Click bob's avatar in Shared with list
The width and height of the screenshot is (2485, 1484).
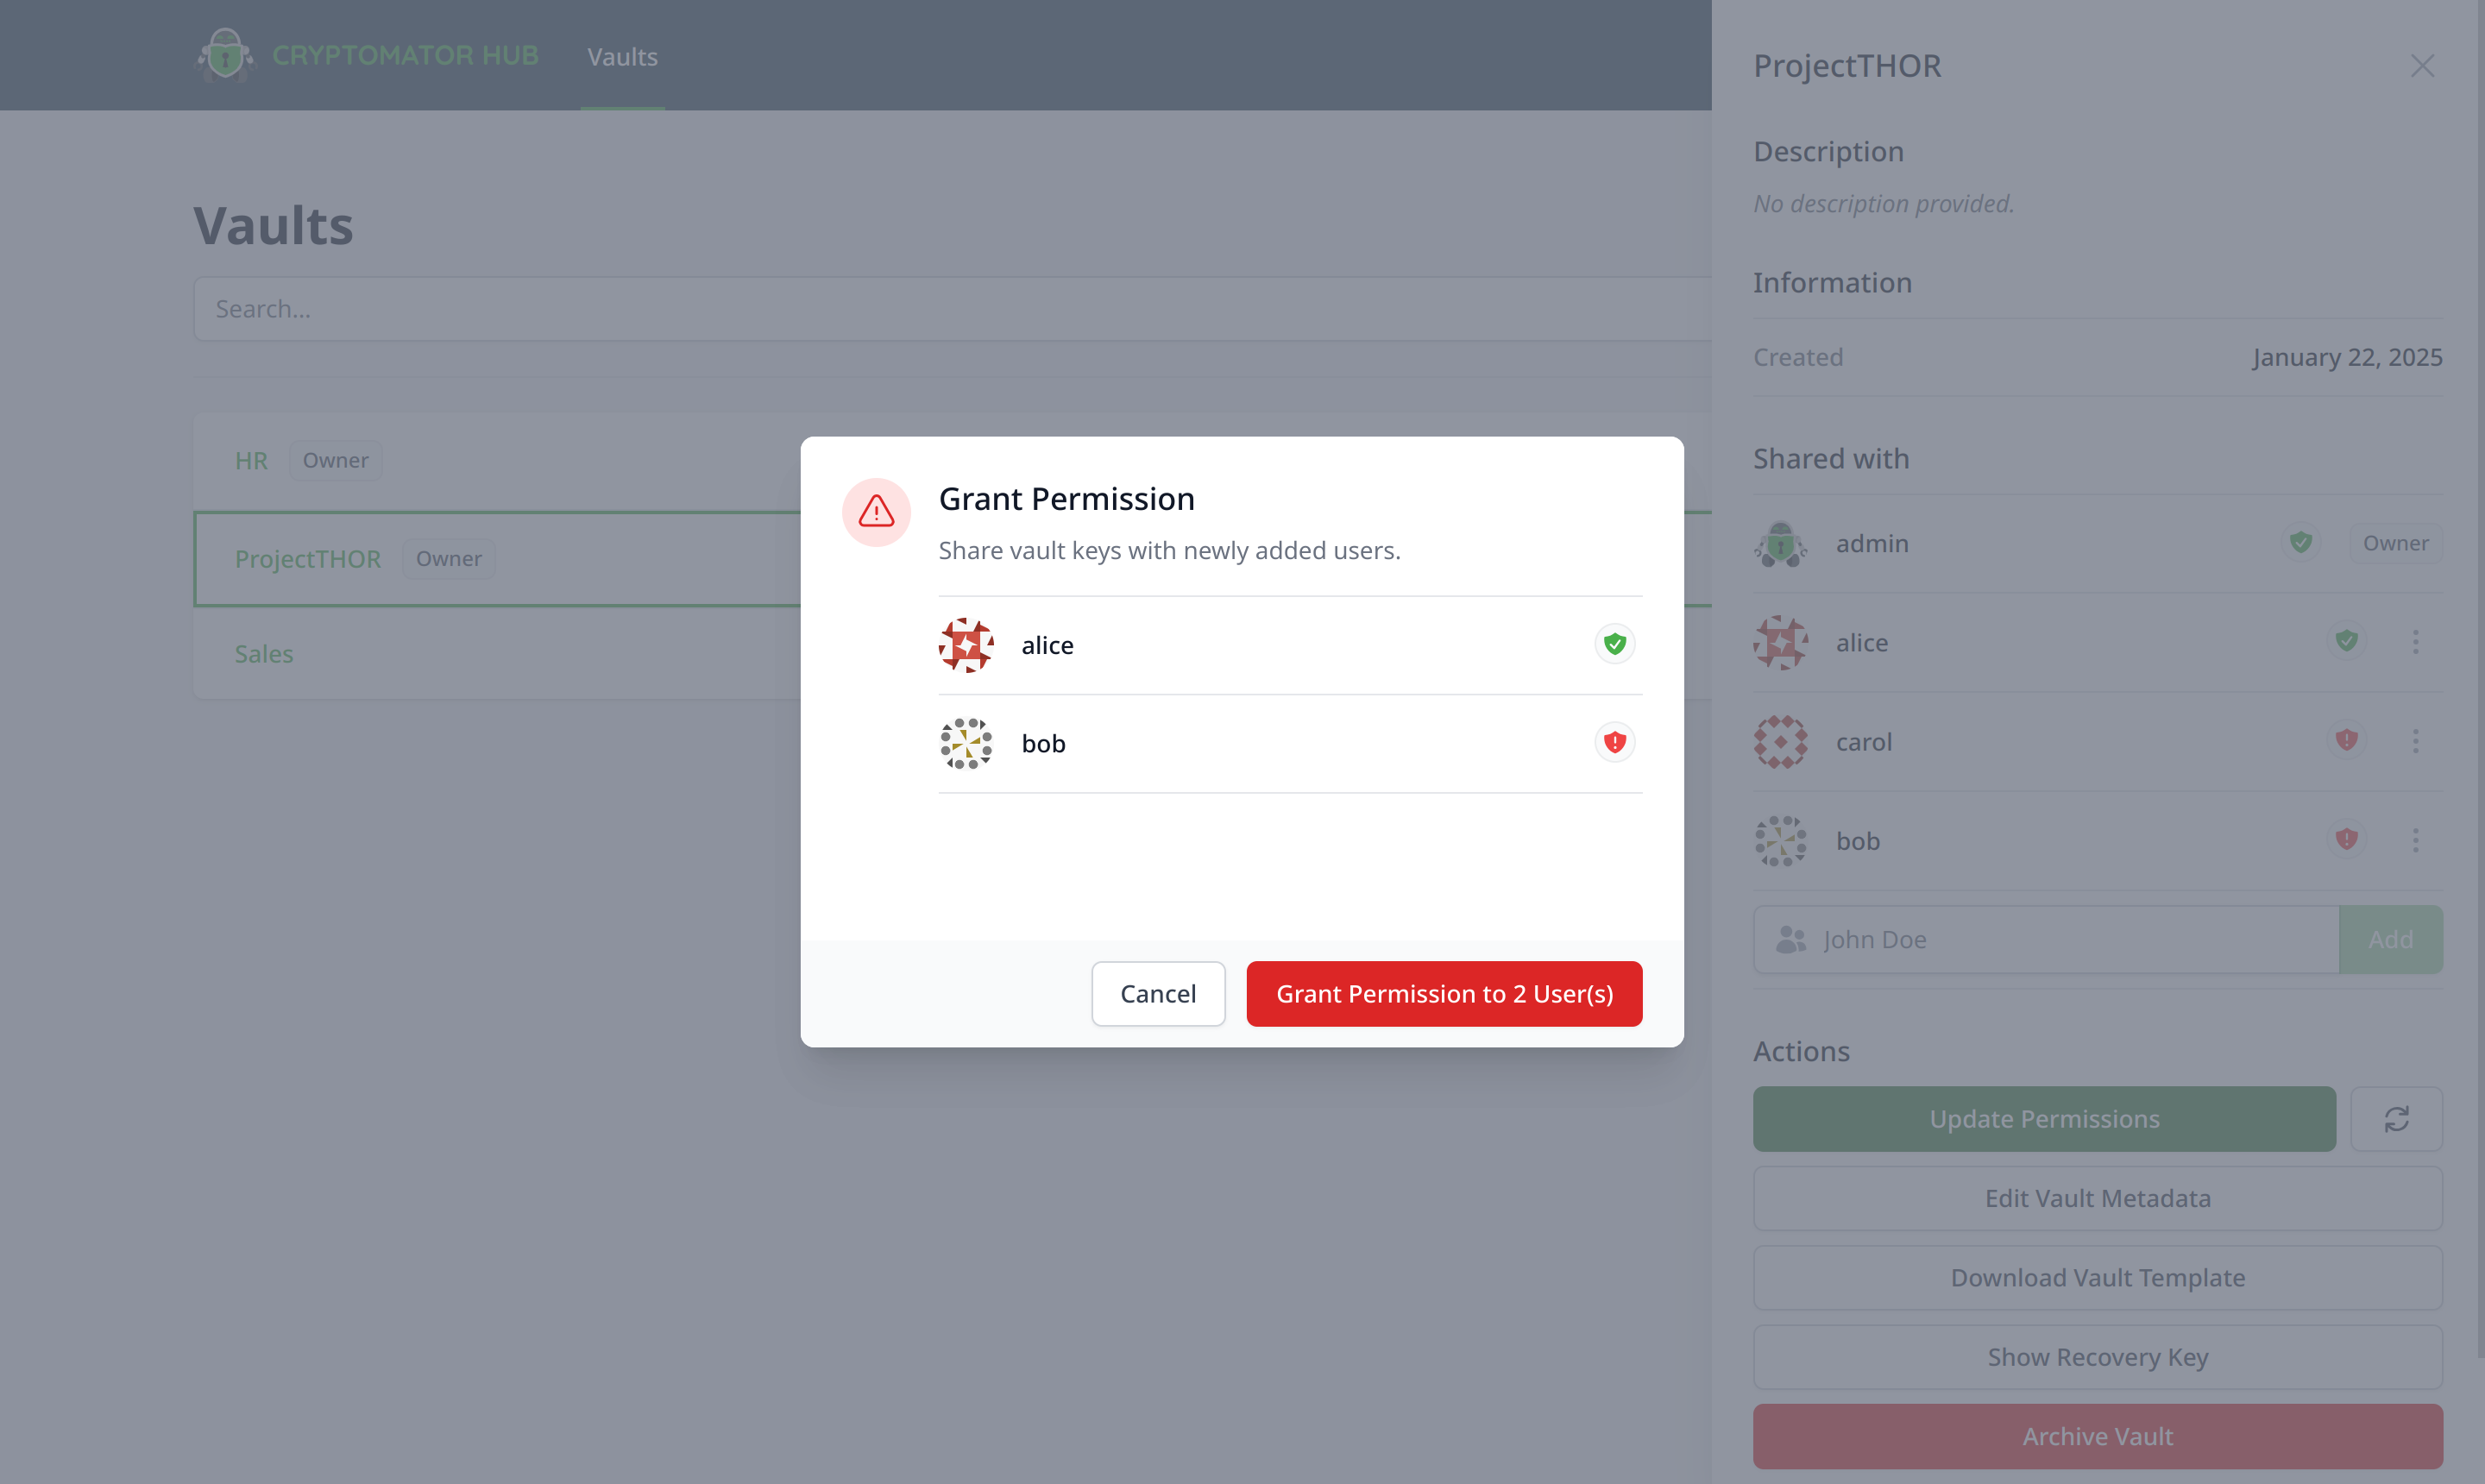click(1780, 841)
